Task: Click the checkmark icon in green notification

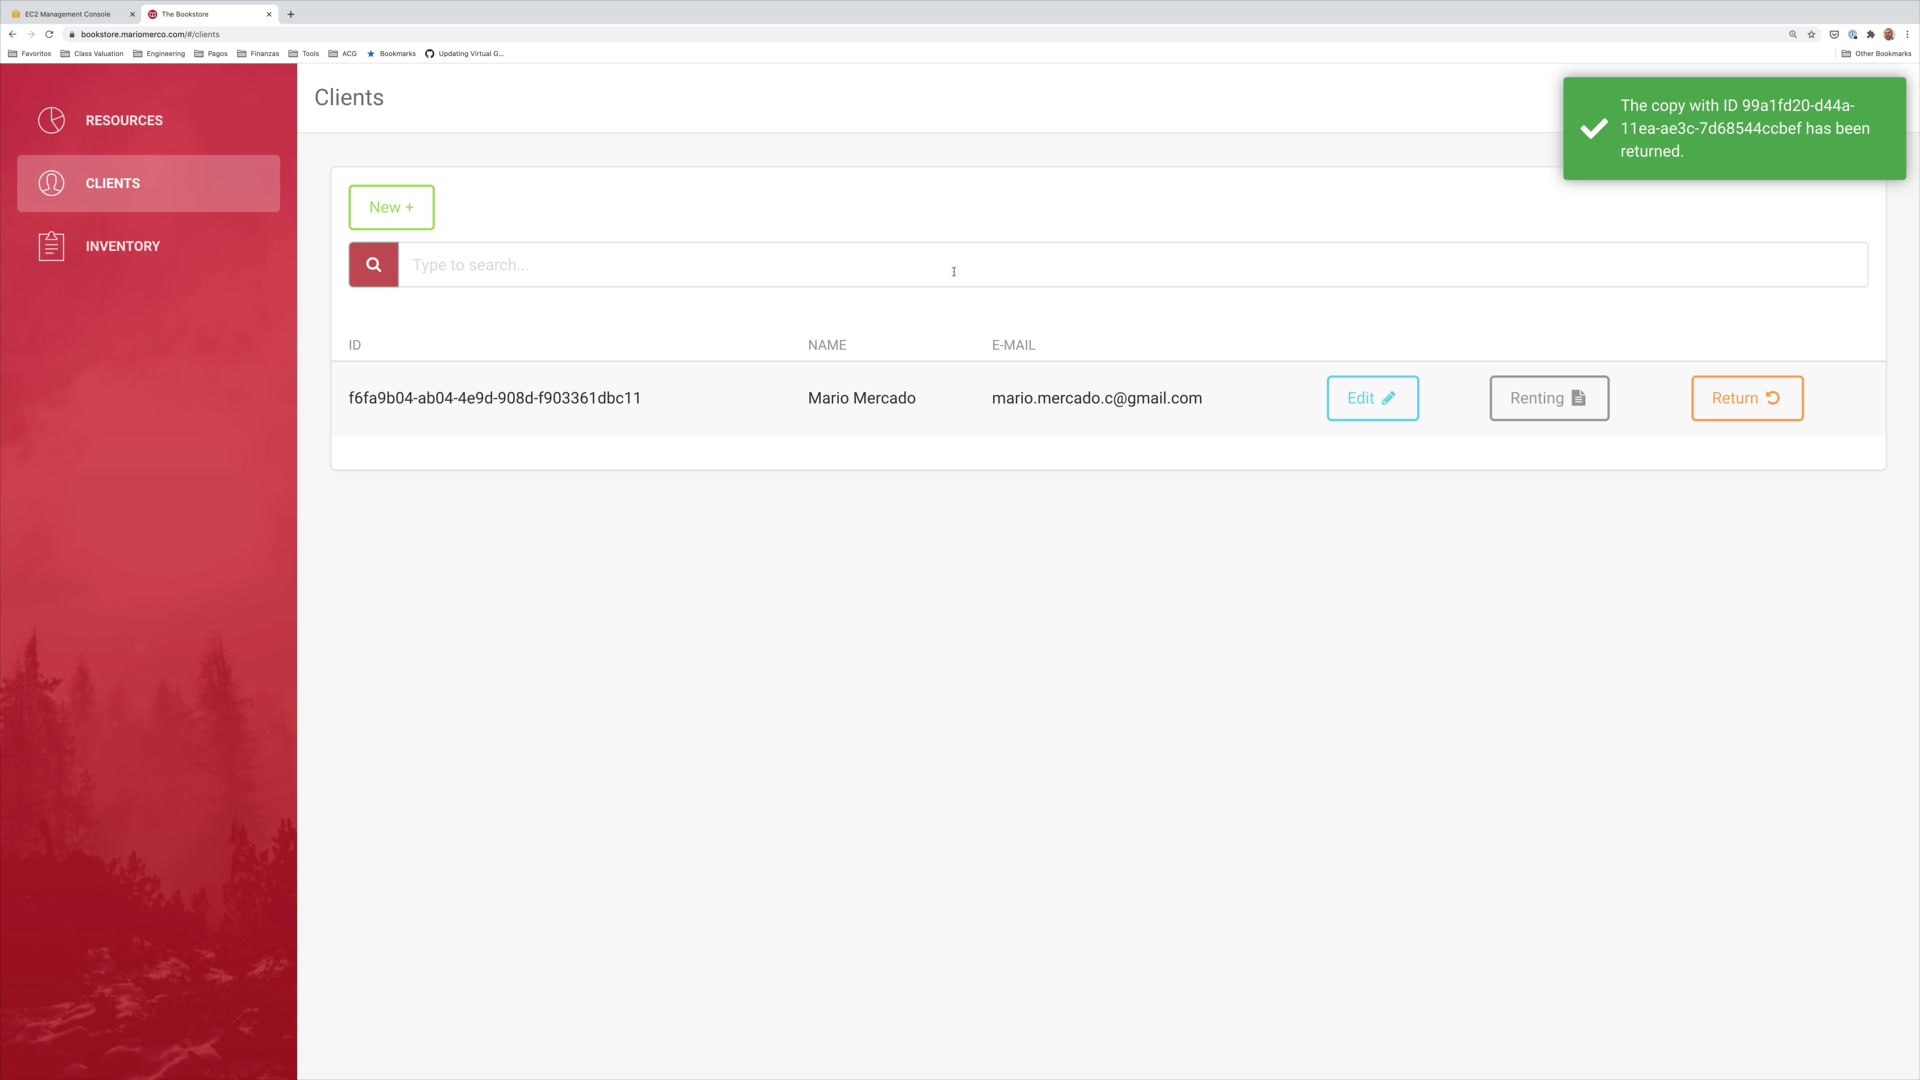Action: (x=1594, y=129)
